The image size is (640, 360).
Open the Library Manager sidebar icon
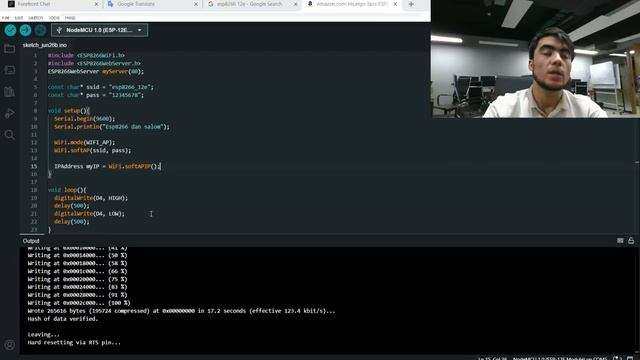[9, 92]
